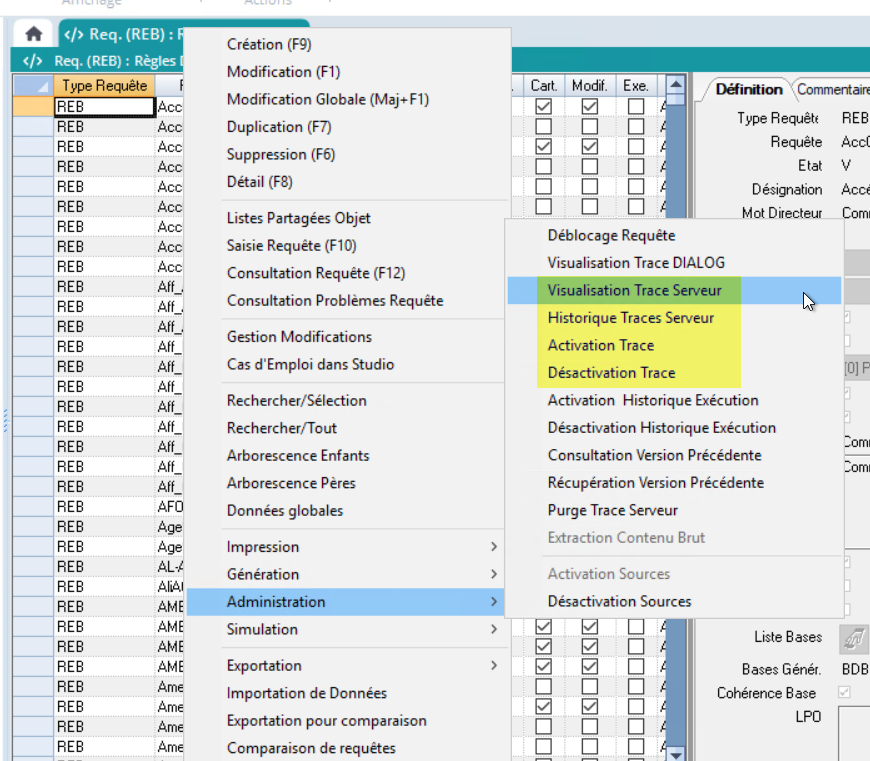Select Visualisation Trace Serveur
Image resolution: width=870 pixels, height=761 pixels.
pos(634,290)
